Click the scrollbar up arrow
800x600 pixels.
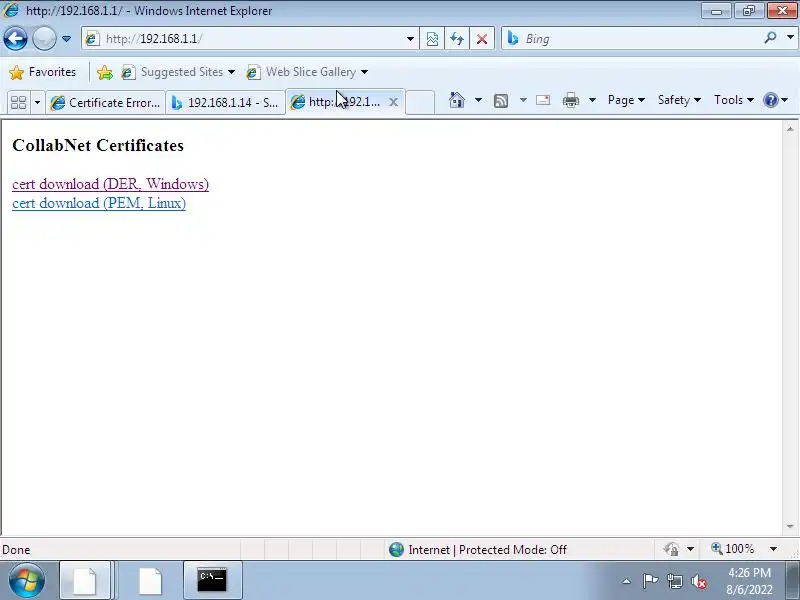[x=790, y=129]
